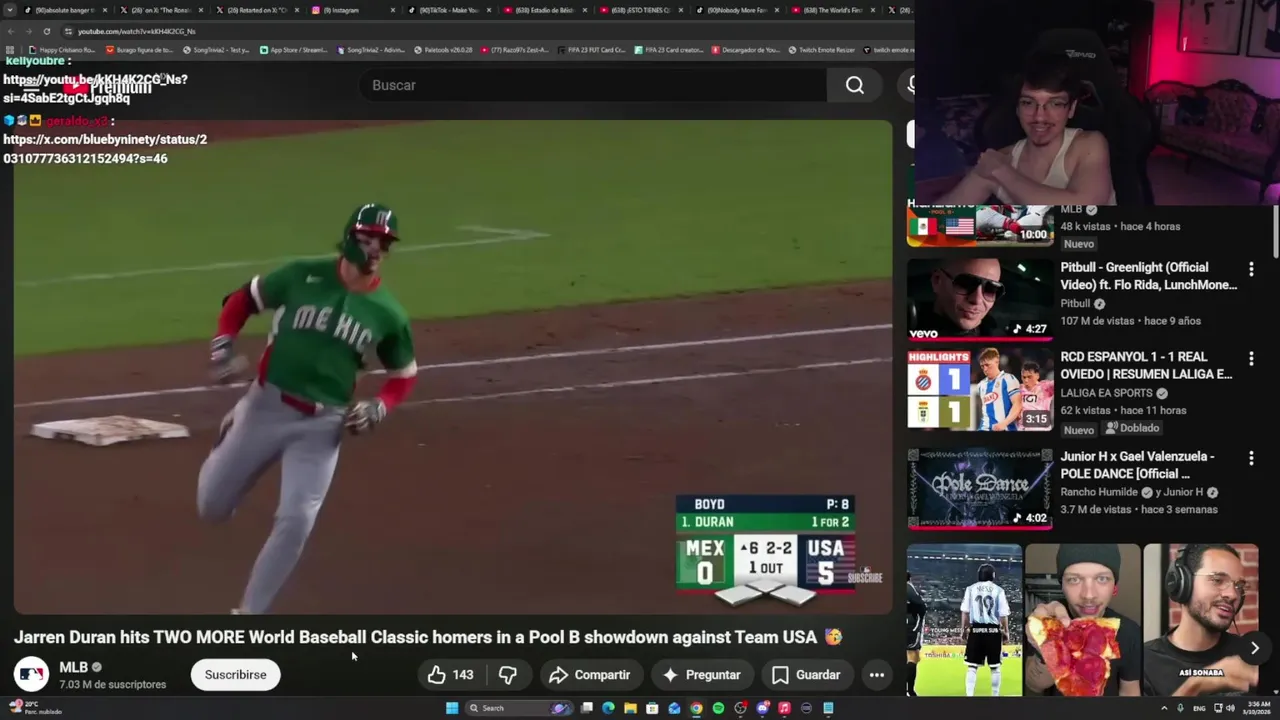Image resolution: width=1280 pixels, height=720 pixels.
Task: Open the weather widget showing 20°C
Action: pyautogui.click(x=35, y=708)
